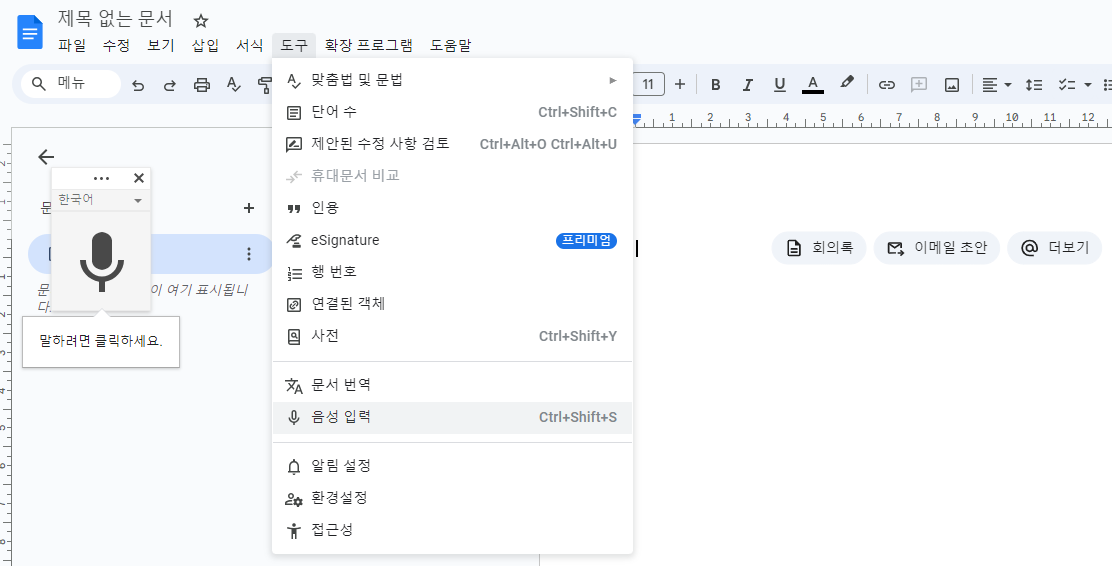Select 단어 수 menu entry

452,112
